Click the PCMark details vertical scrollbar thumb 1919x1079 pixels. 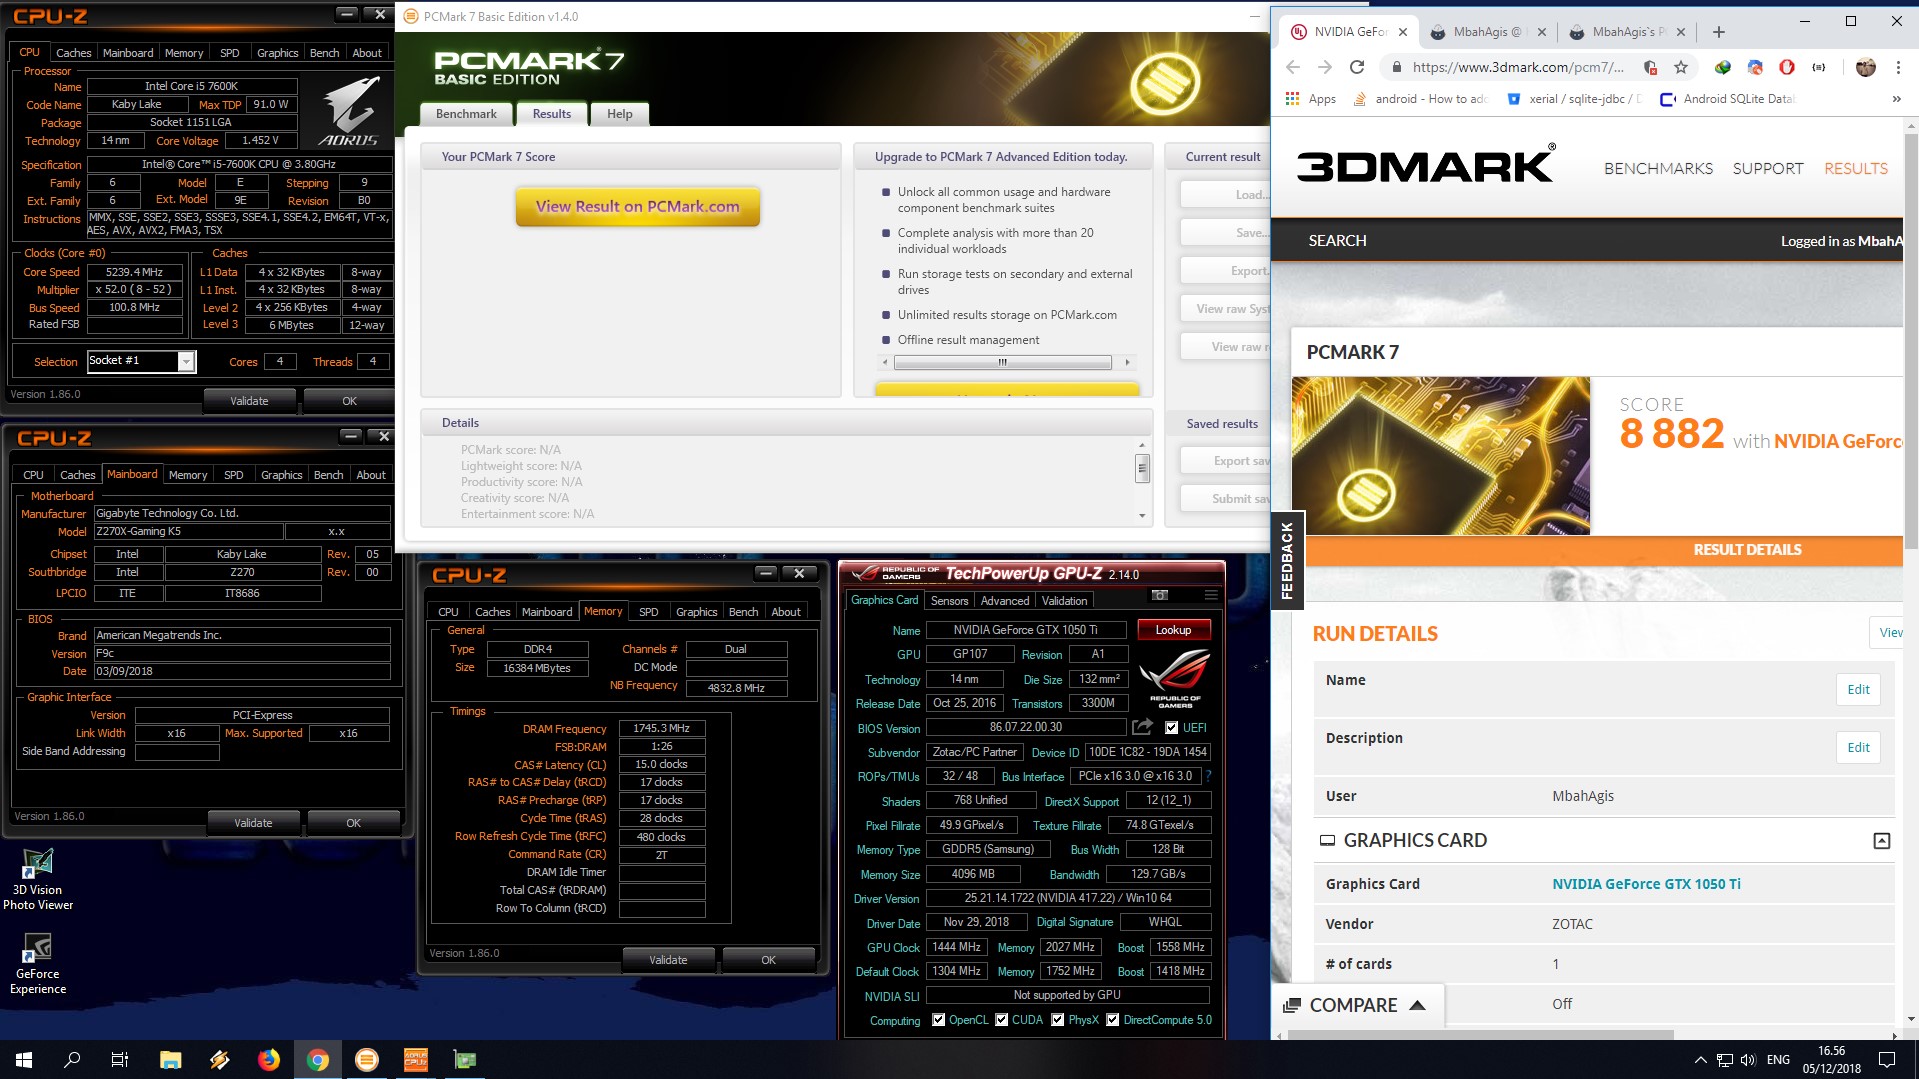[x=1142, y=468]
